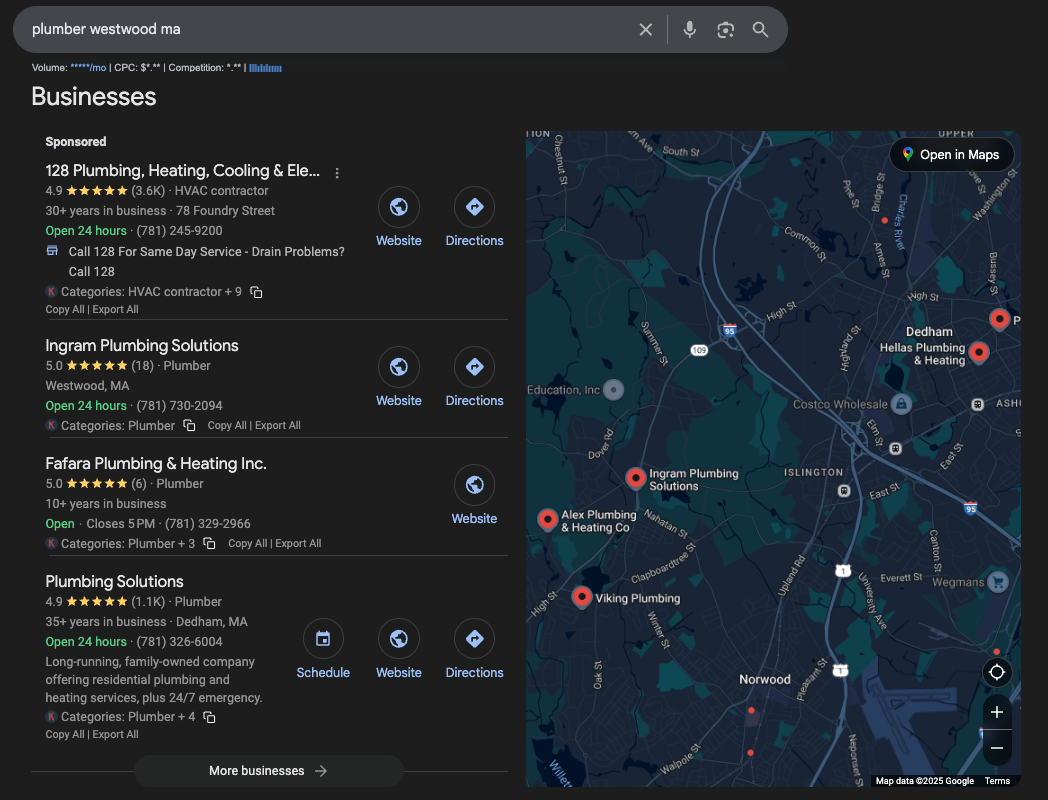Screen dimensions: 1048x800
Task: Click the 1.1K reviews rating for Plumbing Solutions
Action: [x=105, y=602]
